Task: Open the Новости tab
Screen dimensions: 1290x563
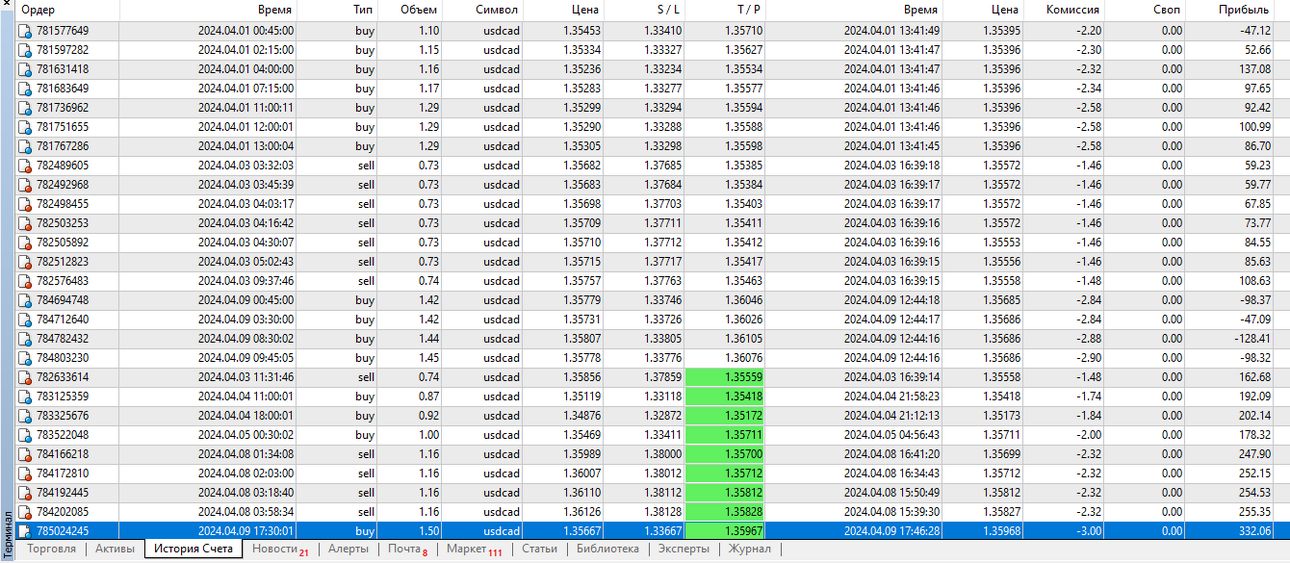Action: point(279,549)
